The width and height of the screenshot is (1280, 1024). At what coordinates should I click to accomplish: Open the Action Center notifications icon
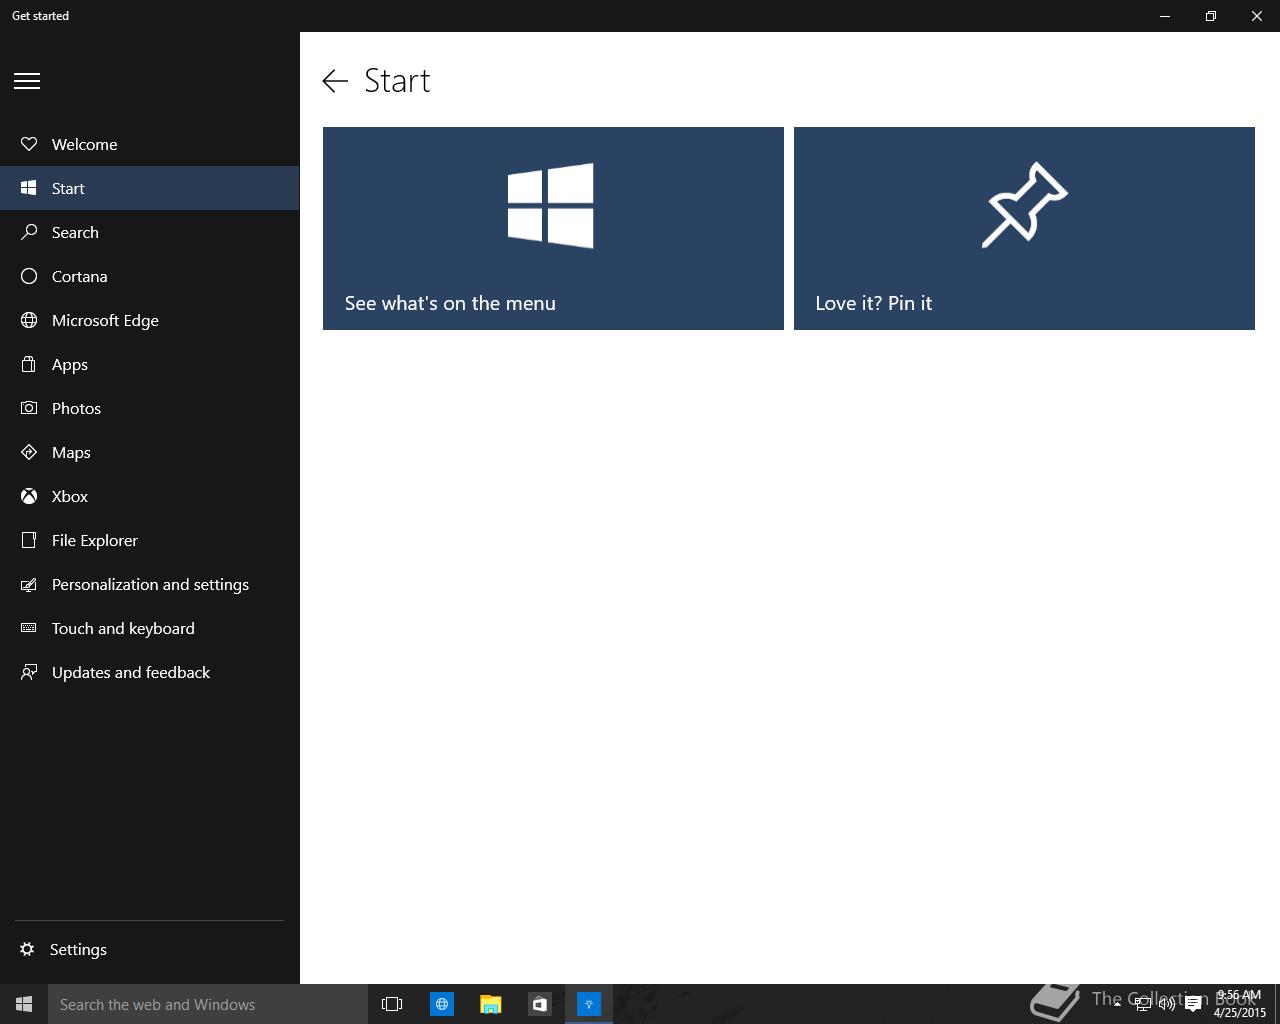1193,1004
